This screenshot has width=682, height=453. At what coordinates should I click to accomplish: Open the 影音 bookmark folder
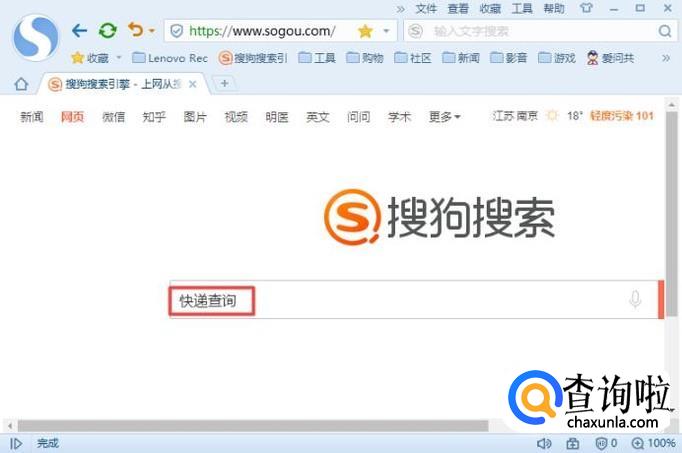[508, 58]
